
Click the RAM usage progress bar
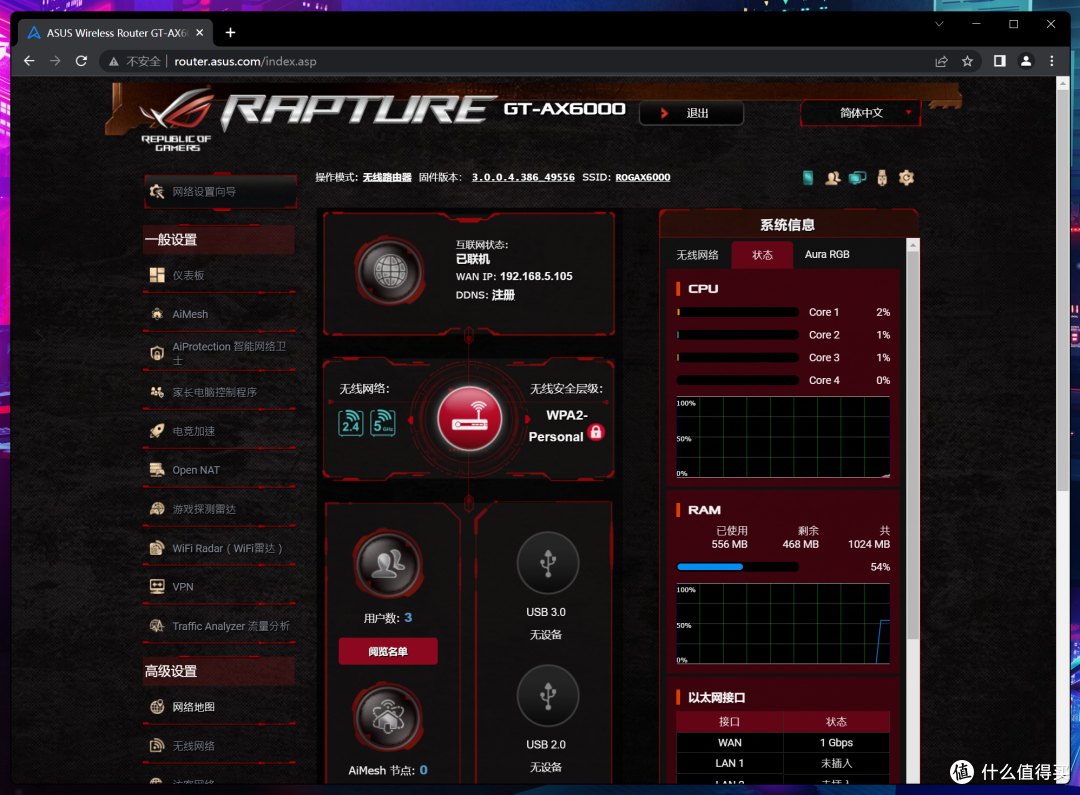click(x=737, y=567)
